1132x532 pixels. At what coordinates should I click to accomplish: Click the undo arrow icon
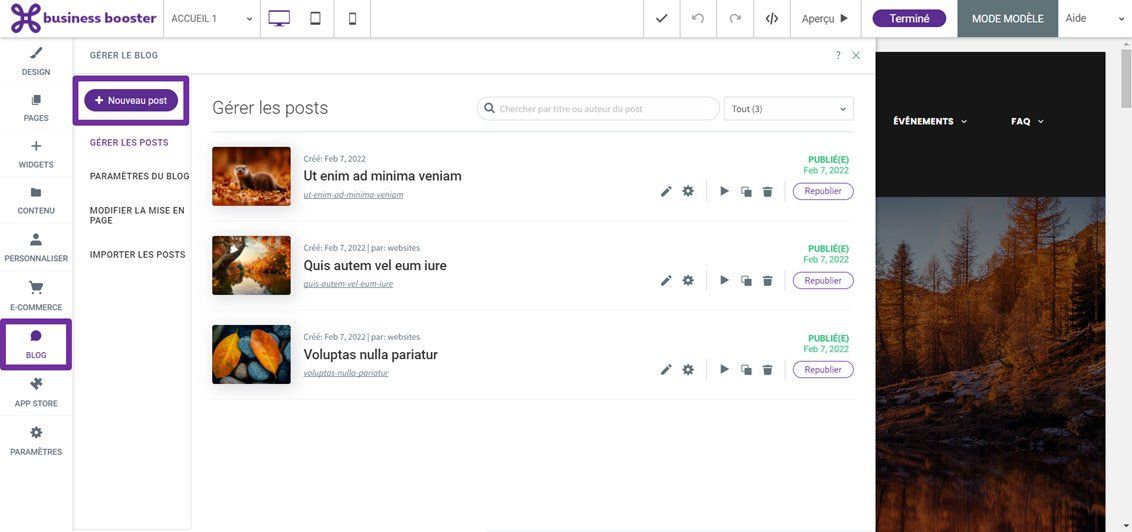[698, 19]
